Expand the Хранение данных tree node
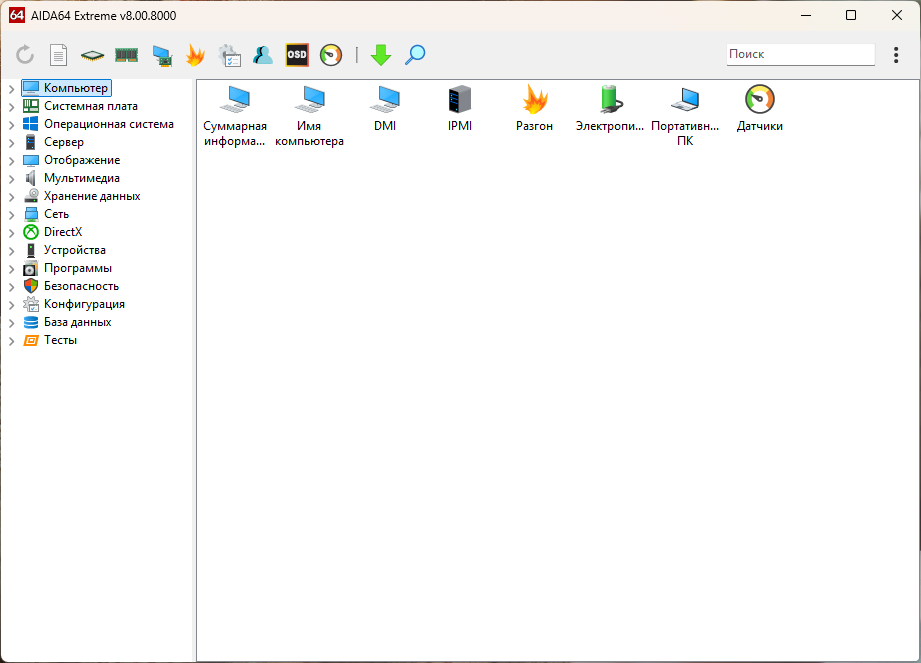This screenshot has height=663, width=921. [11, 197]
